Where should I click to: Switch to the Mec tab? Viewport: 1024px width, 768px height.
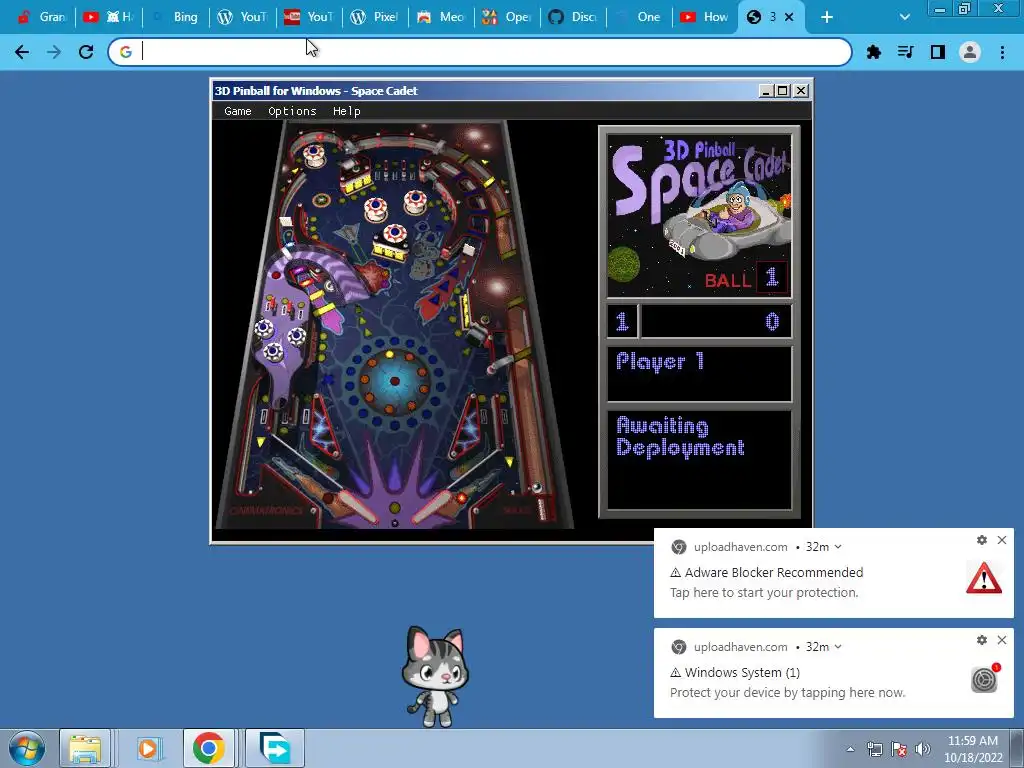(x=441, y=17)
